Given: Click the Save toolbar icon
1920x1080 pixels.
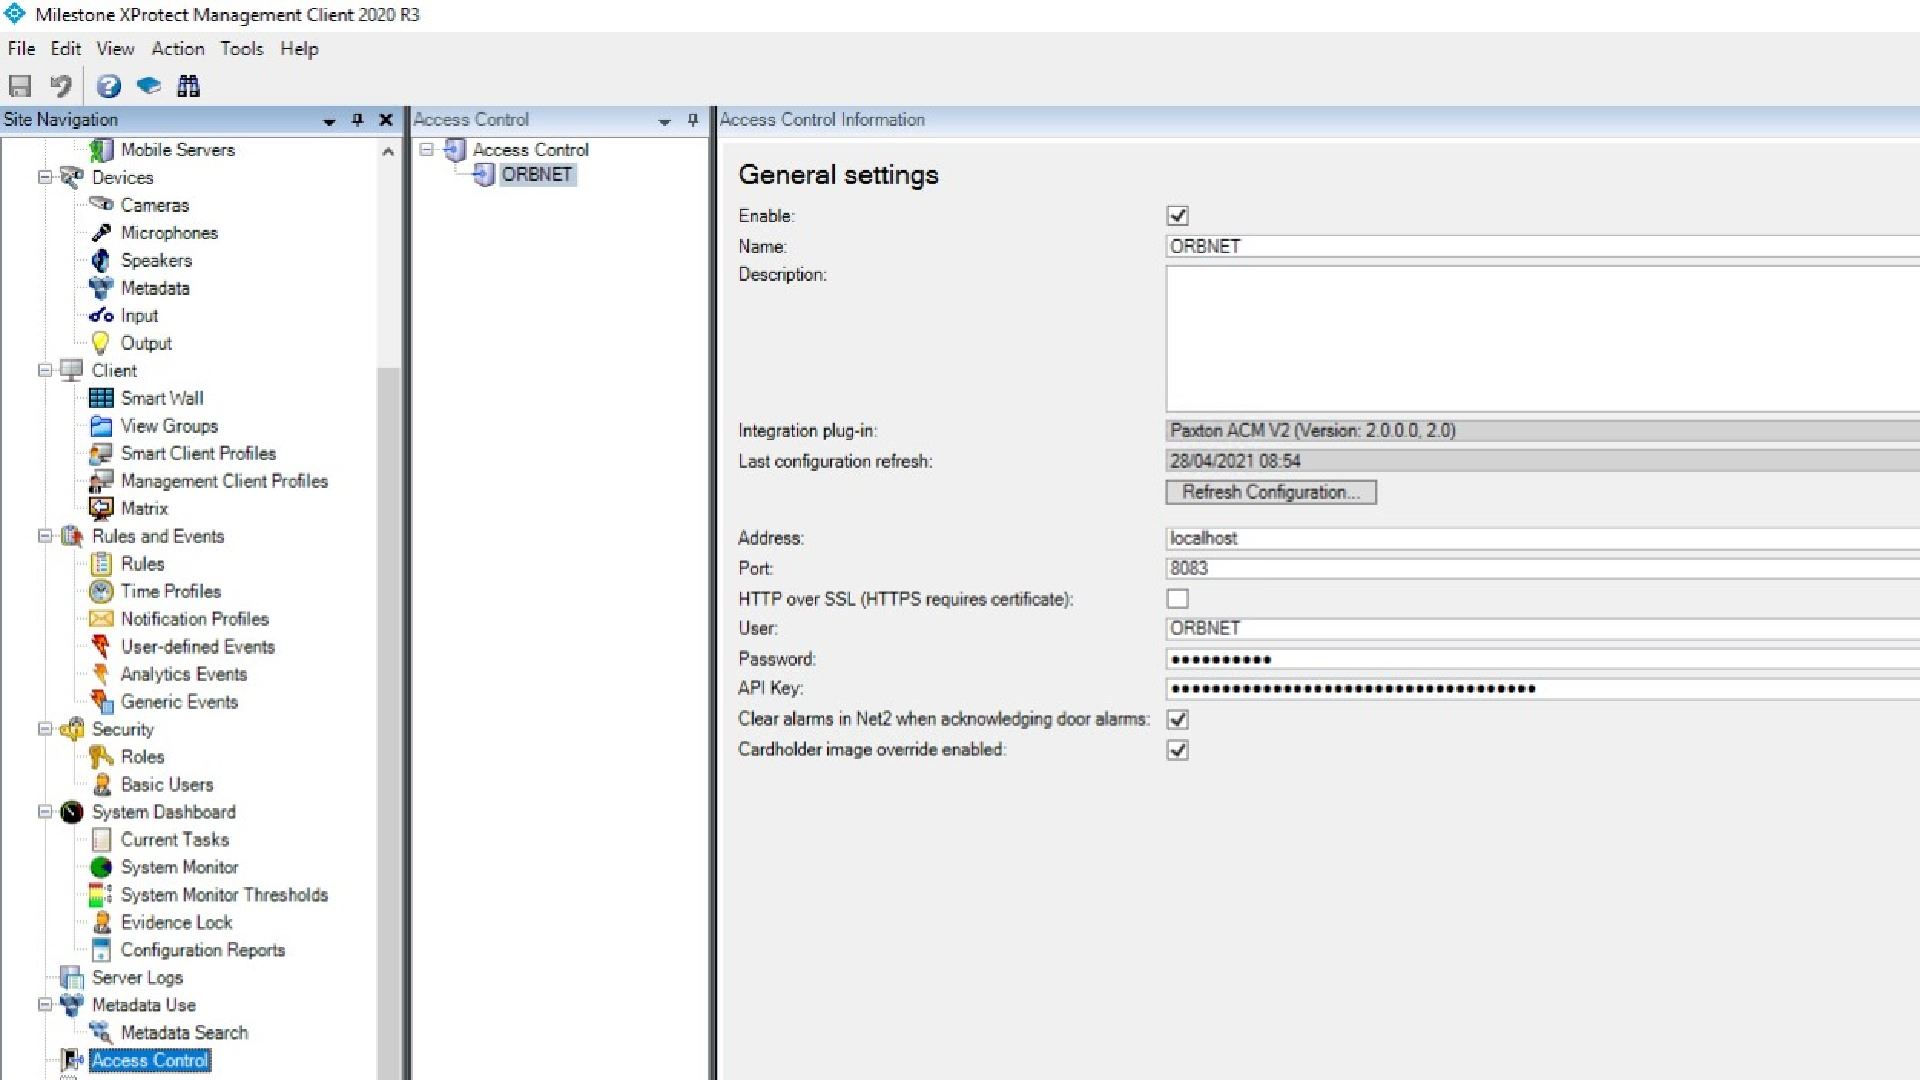Looking at the screenshot, I should 20,86.
